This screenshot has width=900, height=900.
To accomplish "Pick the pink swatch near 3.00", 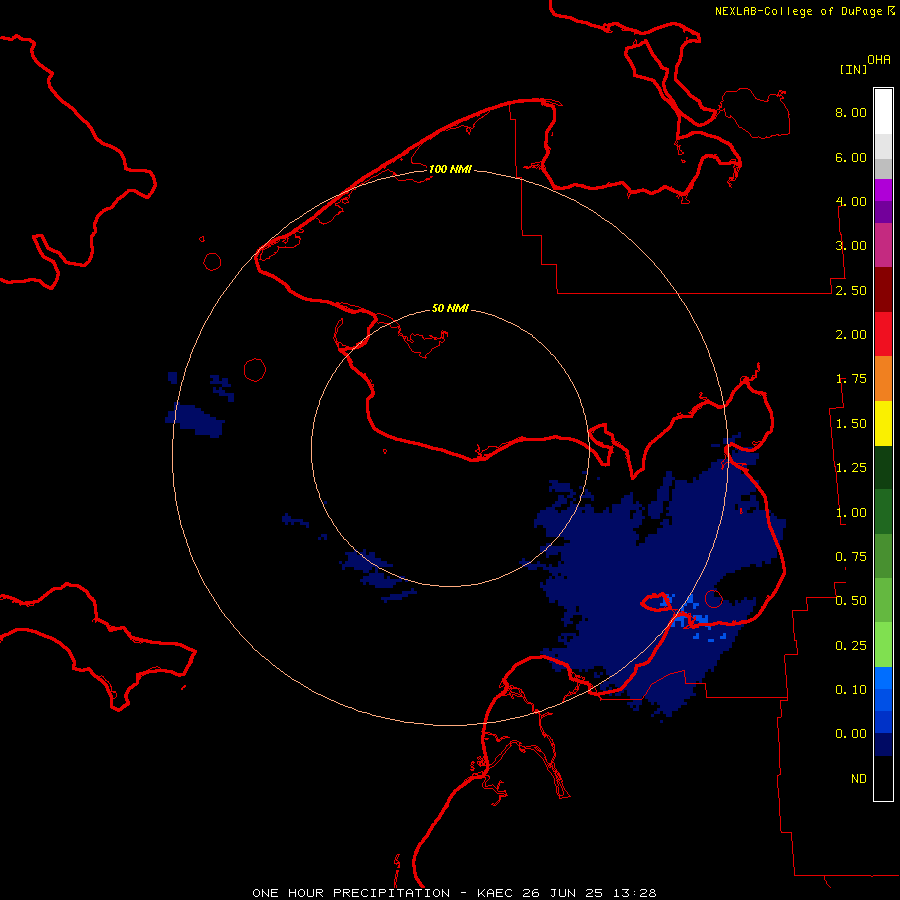I will (x=883, y=245).
